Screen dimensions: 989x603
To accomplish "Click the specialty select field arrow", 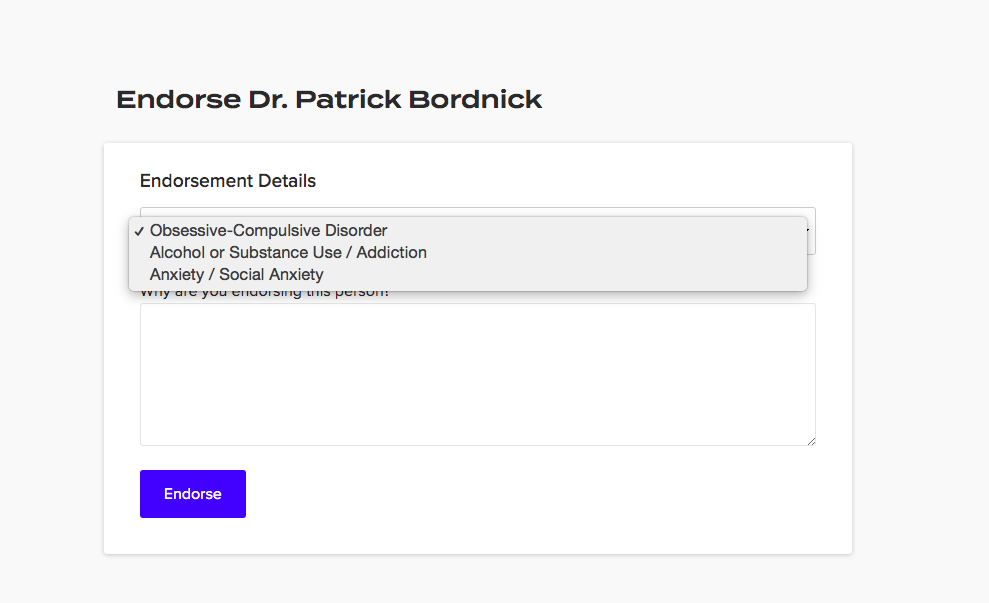I will pos(807,230).
